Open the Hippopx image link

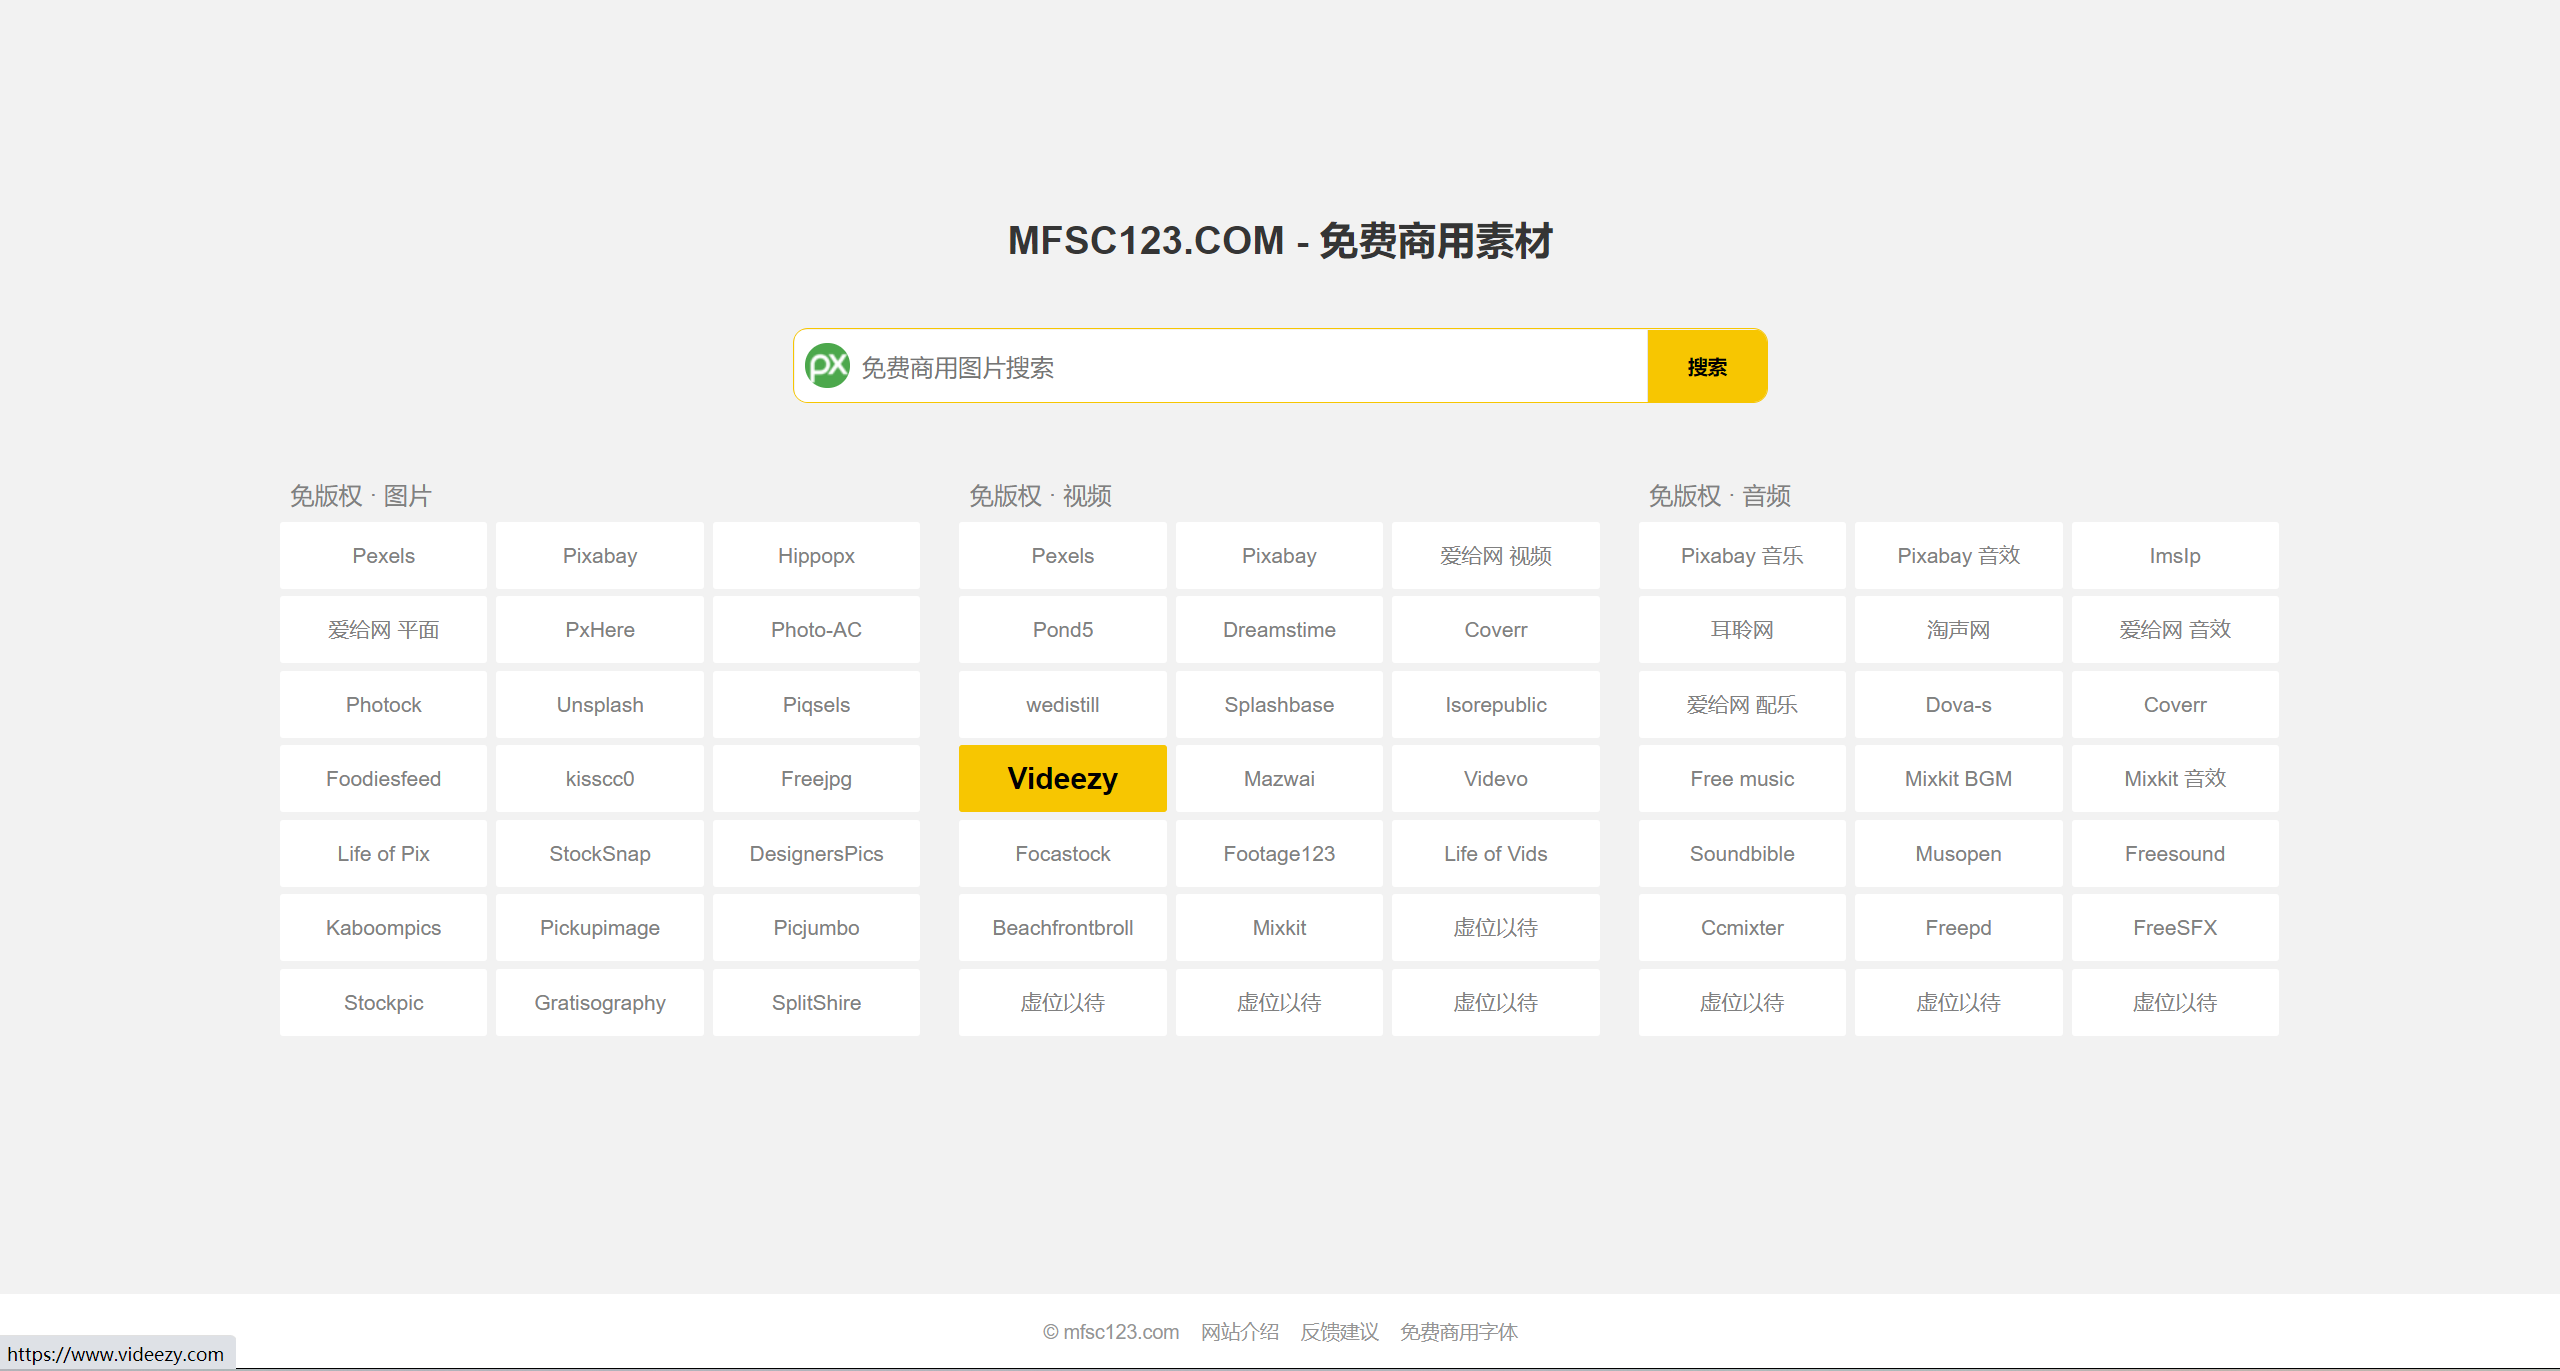(816, 555)
